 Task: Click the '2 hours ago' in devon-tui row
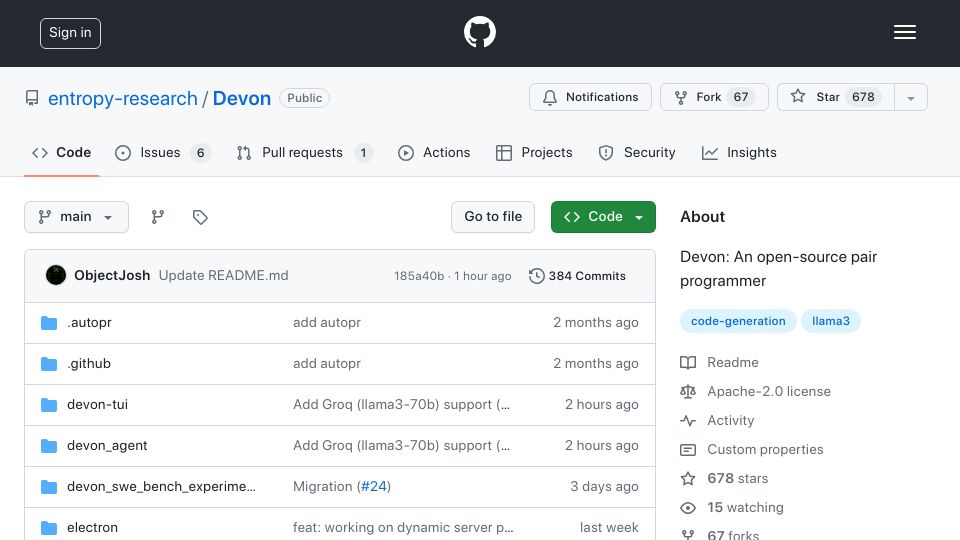(x=601, y=405)
